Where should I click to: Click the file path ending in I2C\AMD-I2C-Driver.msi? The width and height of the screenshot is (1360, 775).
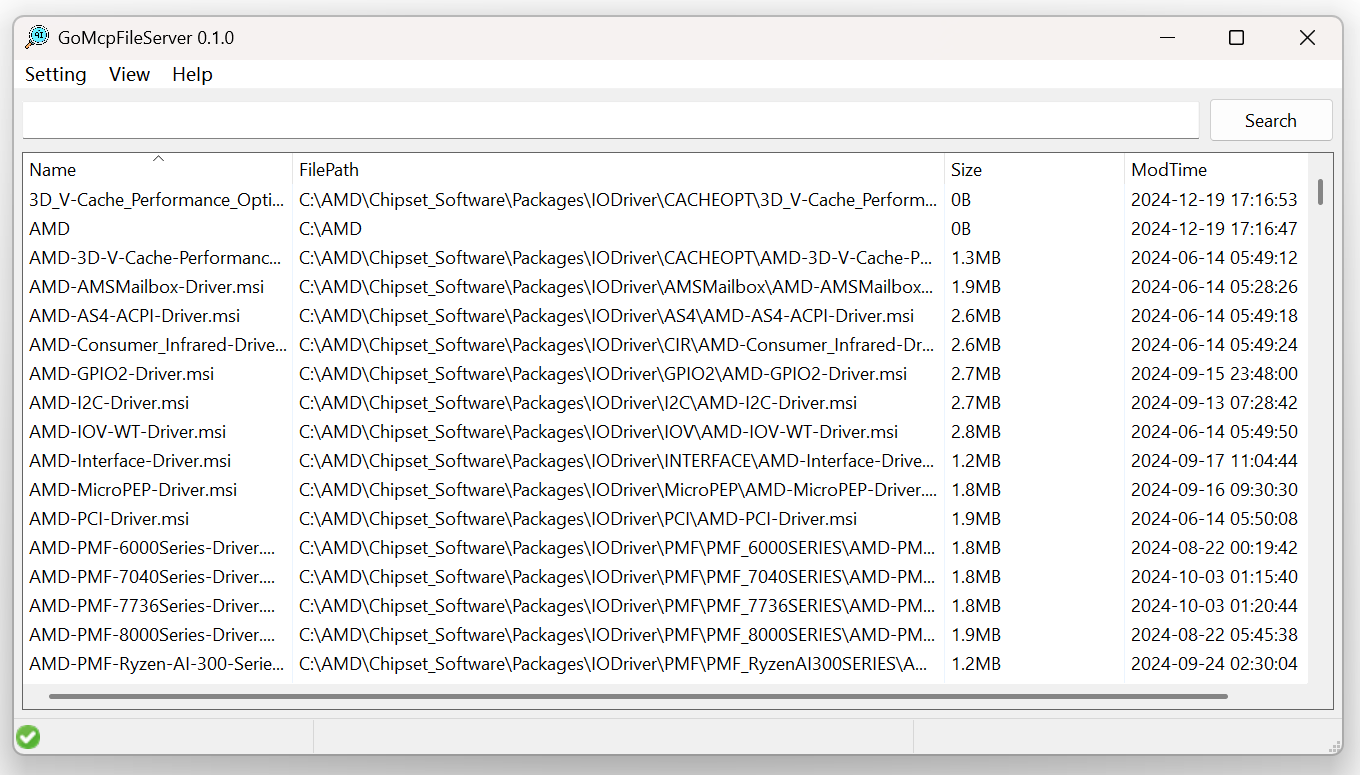(x=578, y=403)
